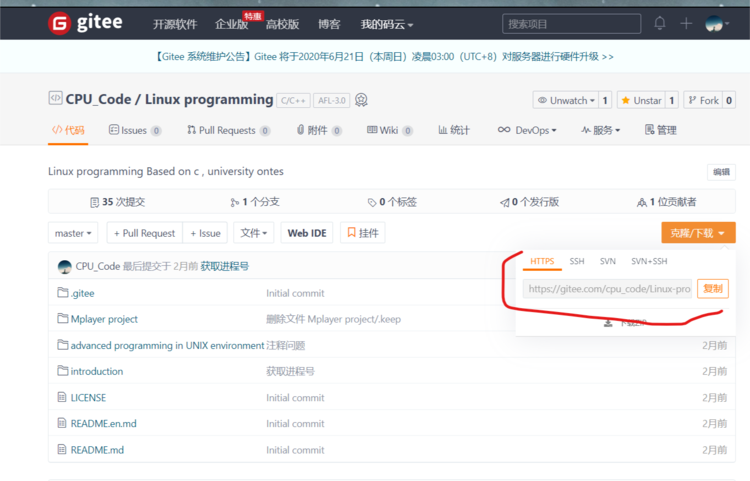Click the plus create icon

coord(686,23)
